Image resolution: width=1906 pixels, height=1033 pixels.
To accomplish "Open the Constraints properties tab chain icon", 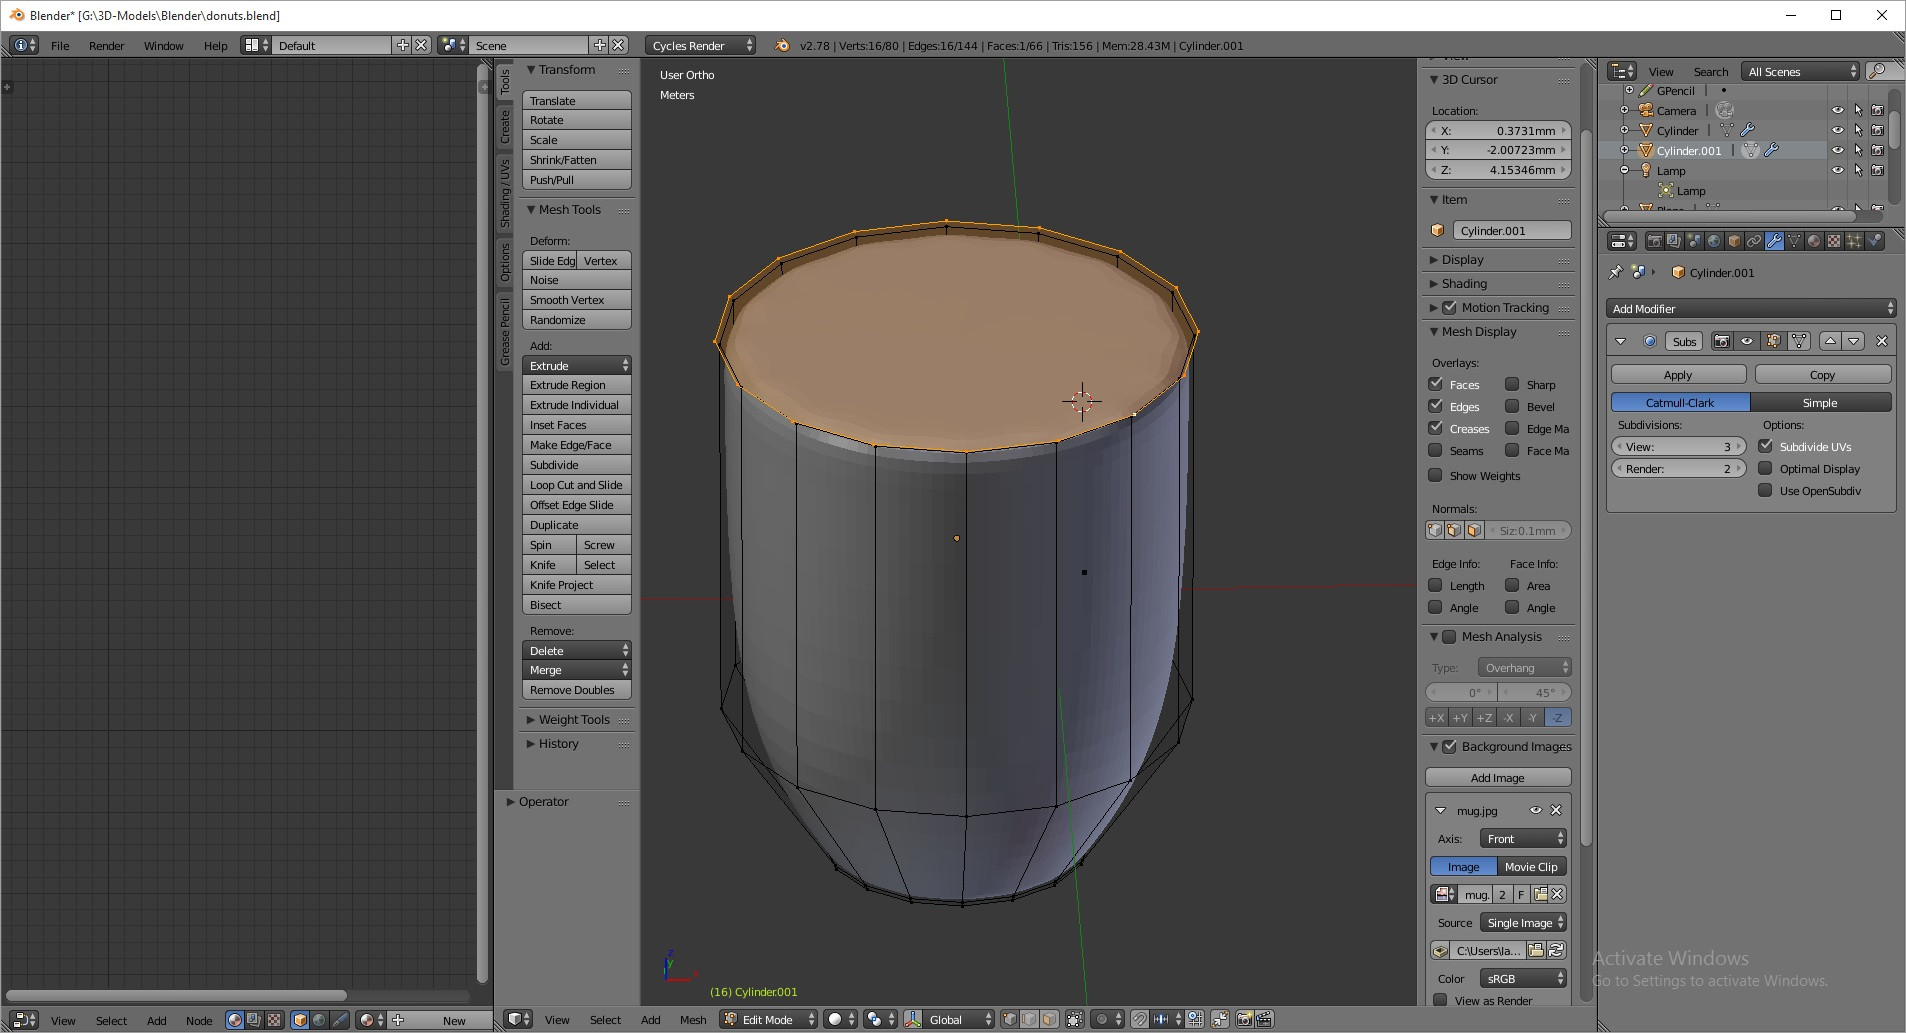I will (1754, 241).
